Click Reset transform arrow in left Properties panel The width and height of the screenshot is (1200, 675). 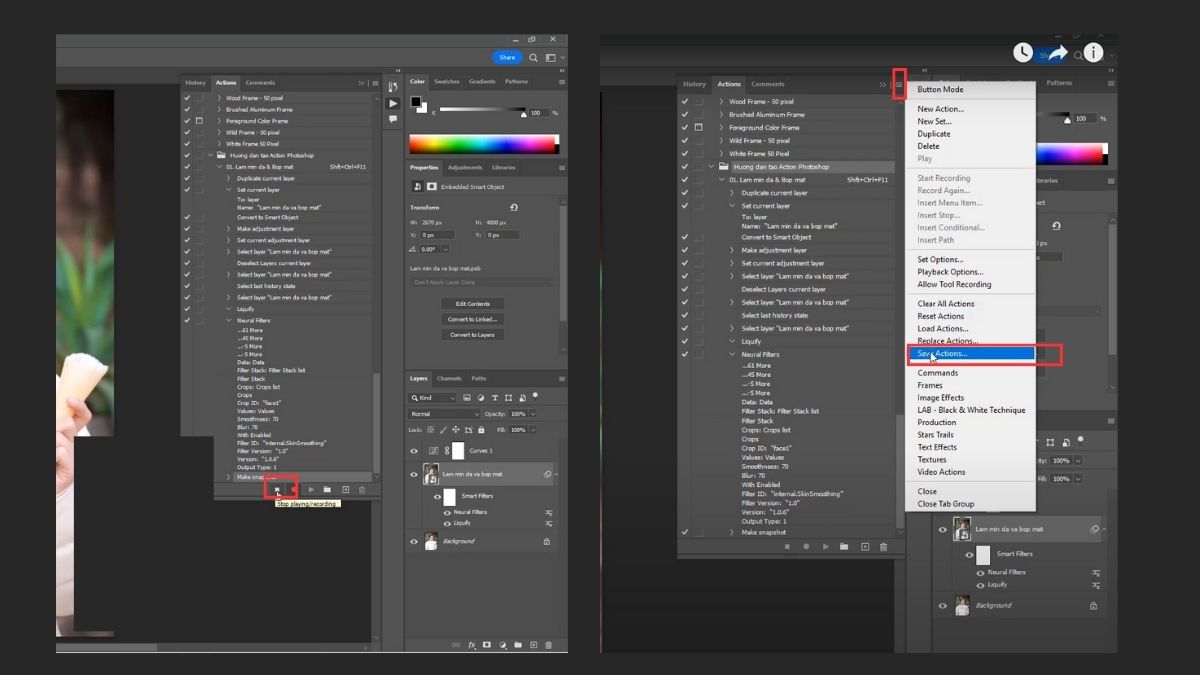513,207
